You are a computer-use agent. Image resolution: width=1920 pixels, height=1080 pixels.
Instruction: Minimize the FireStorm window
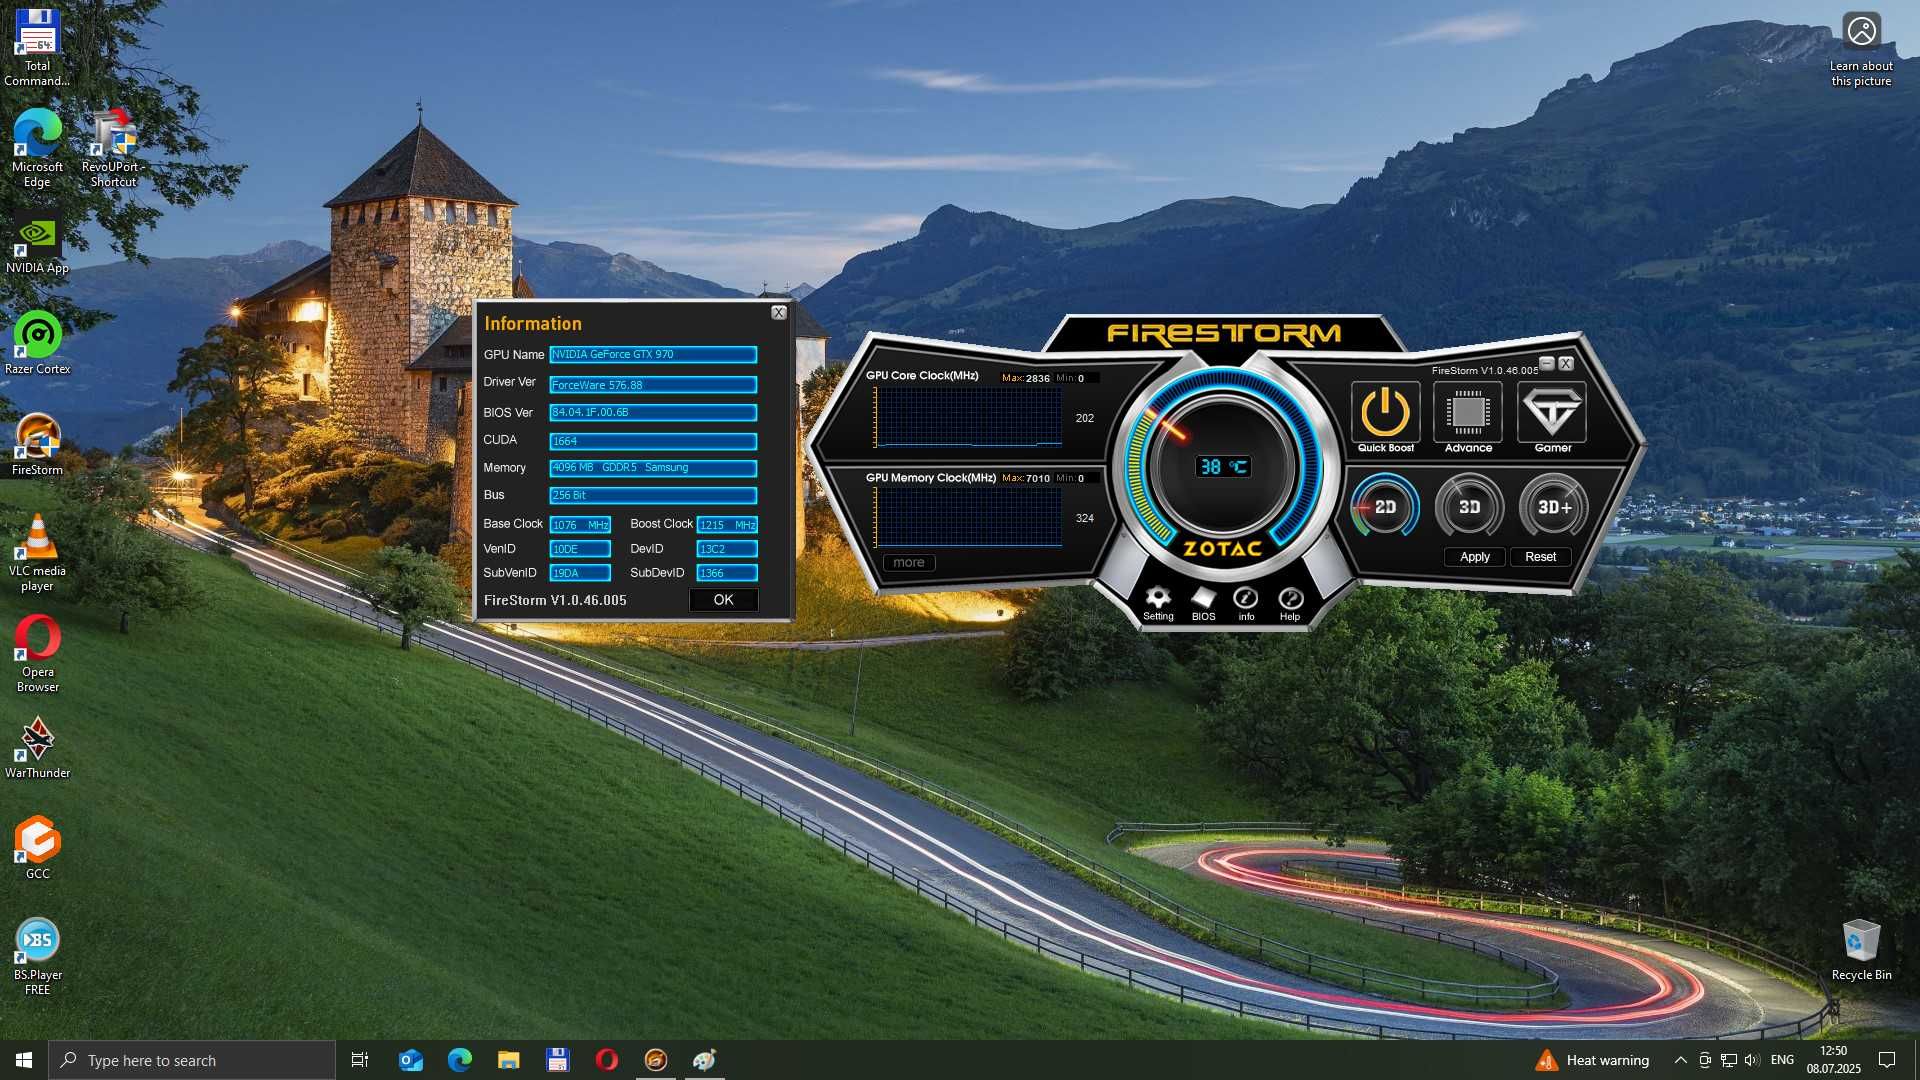point(1547,364)
